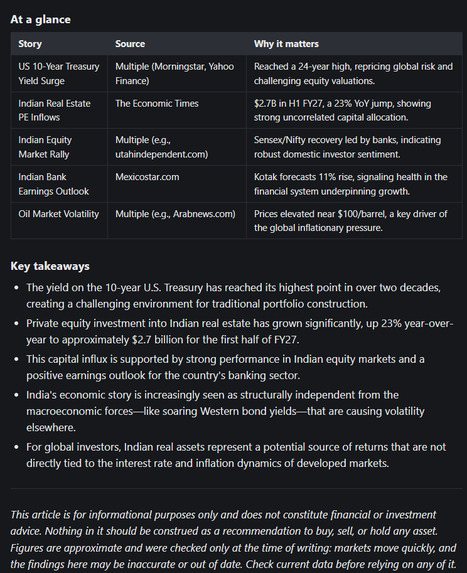Image resolution: width=467 pixels, height=573 pixels.
Task: Select the 'Oil Market Volatility' cell
Action: point(59,221)
